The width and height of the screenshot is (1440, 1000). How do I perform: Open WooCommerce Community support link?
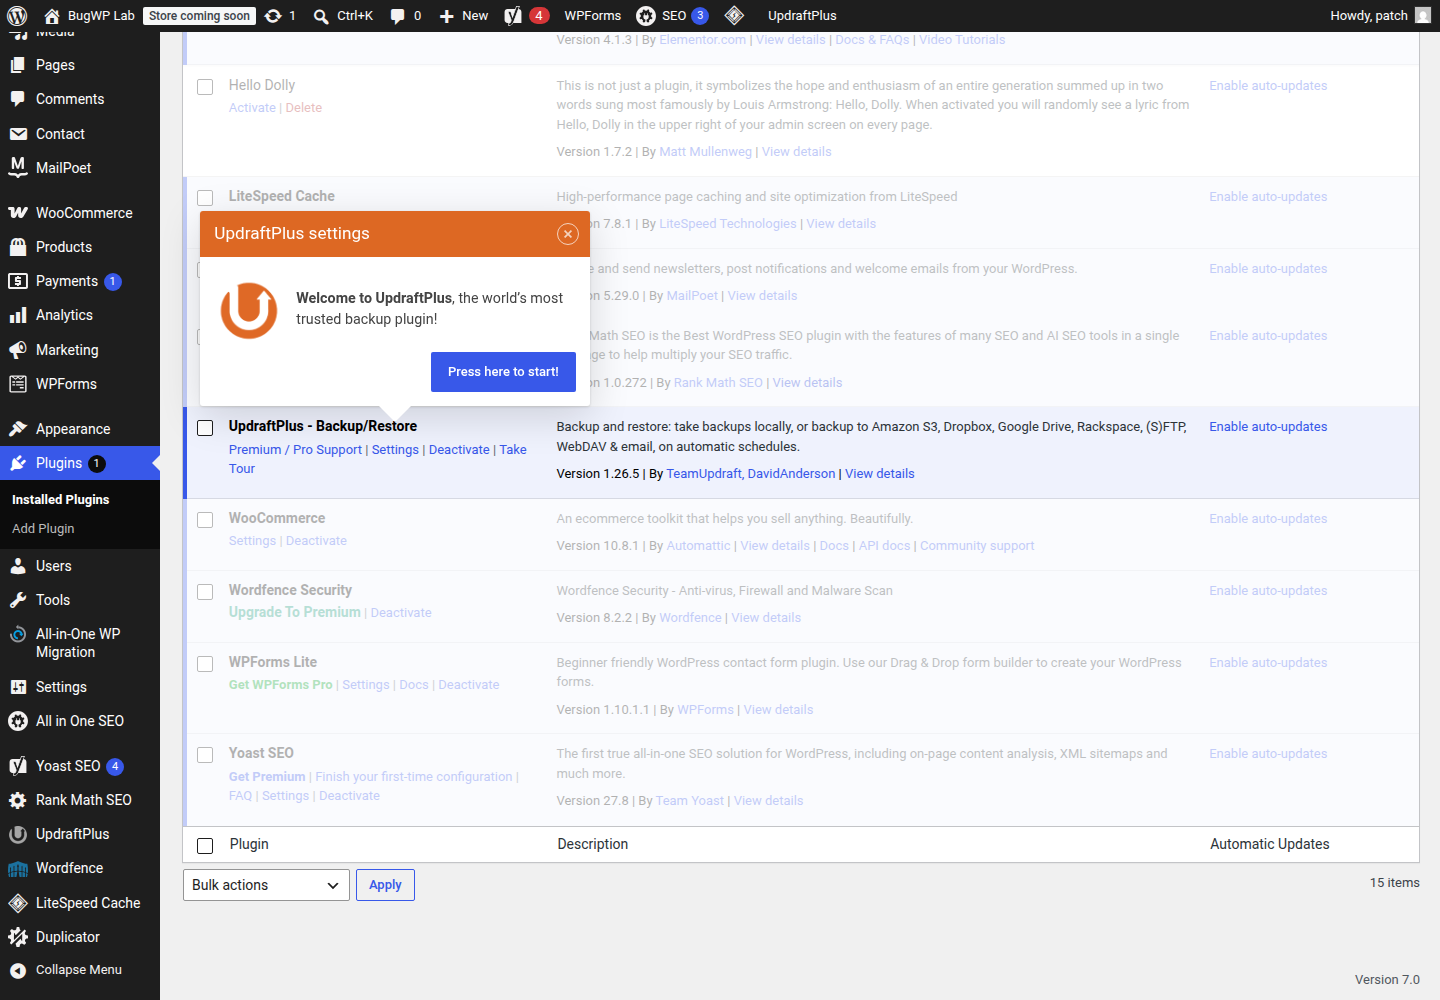tap(977, 546)
